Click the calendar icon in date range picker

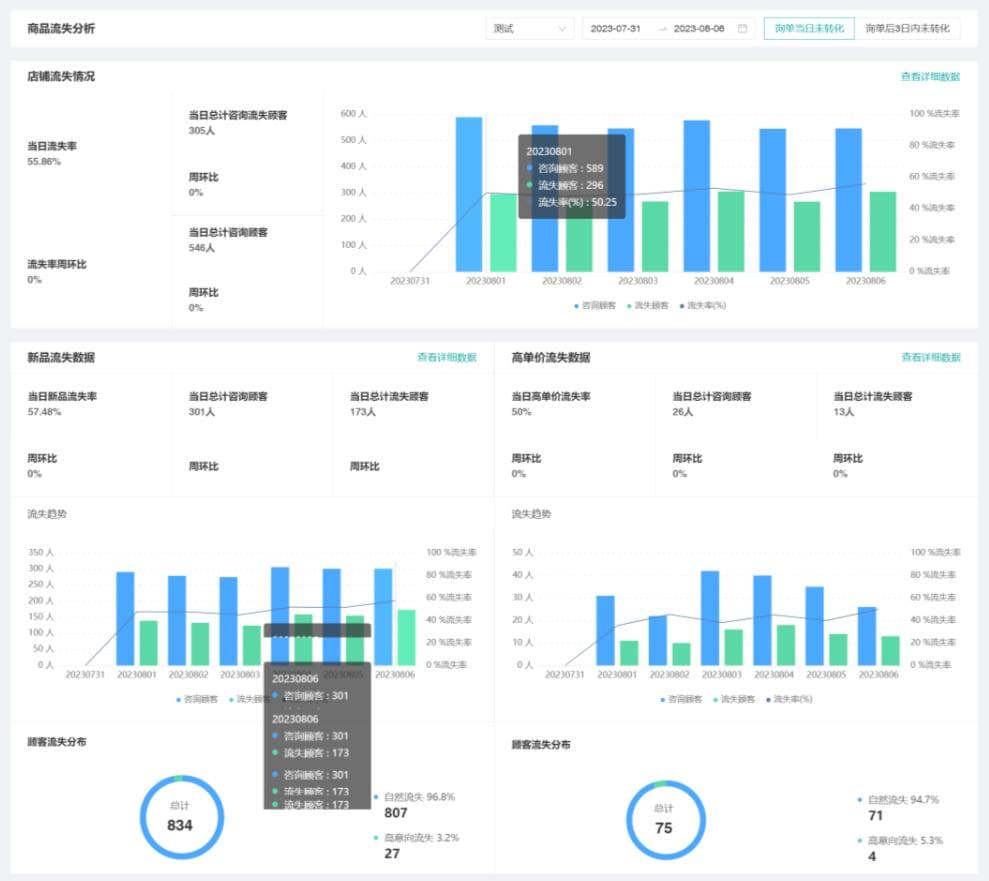click(x=742, y=28)
